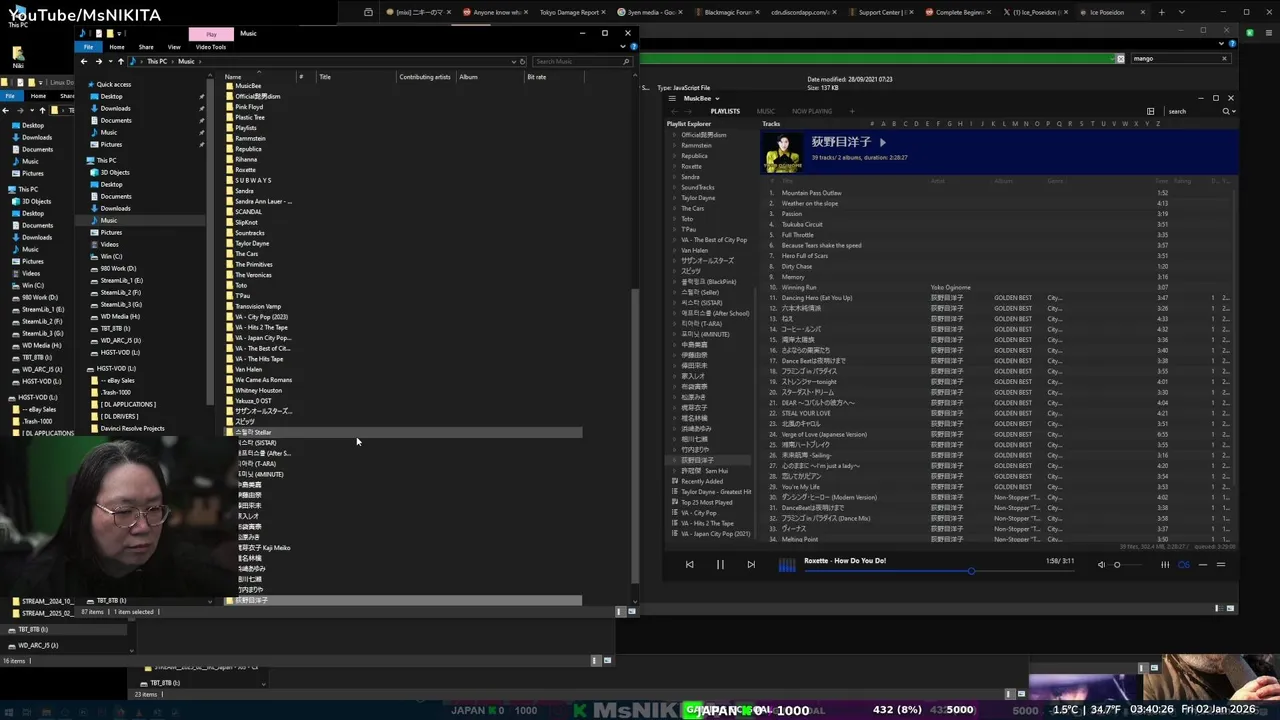
Task: Refresh the Music folder view
Action: tap(523, 61)
